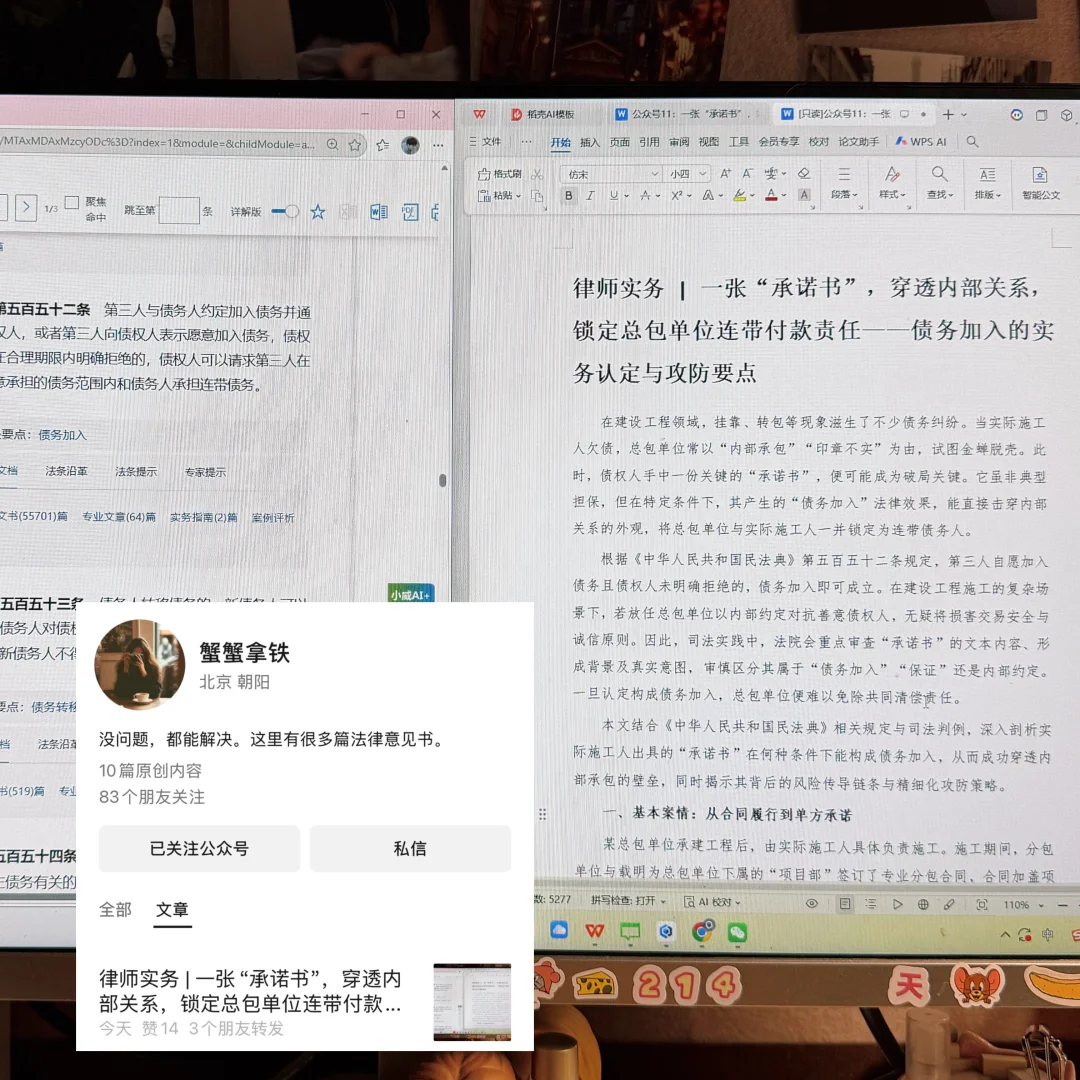The height and width of the screenshot is (1080, 1080).
Task: Click the reading mode play icon in status bar
Action: (897, 904)
